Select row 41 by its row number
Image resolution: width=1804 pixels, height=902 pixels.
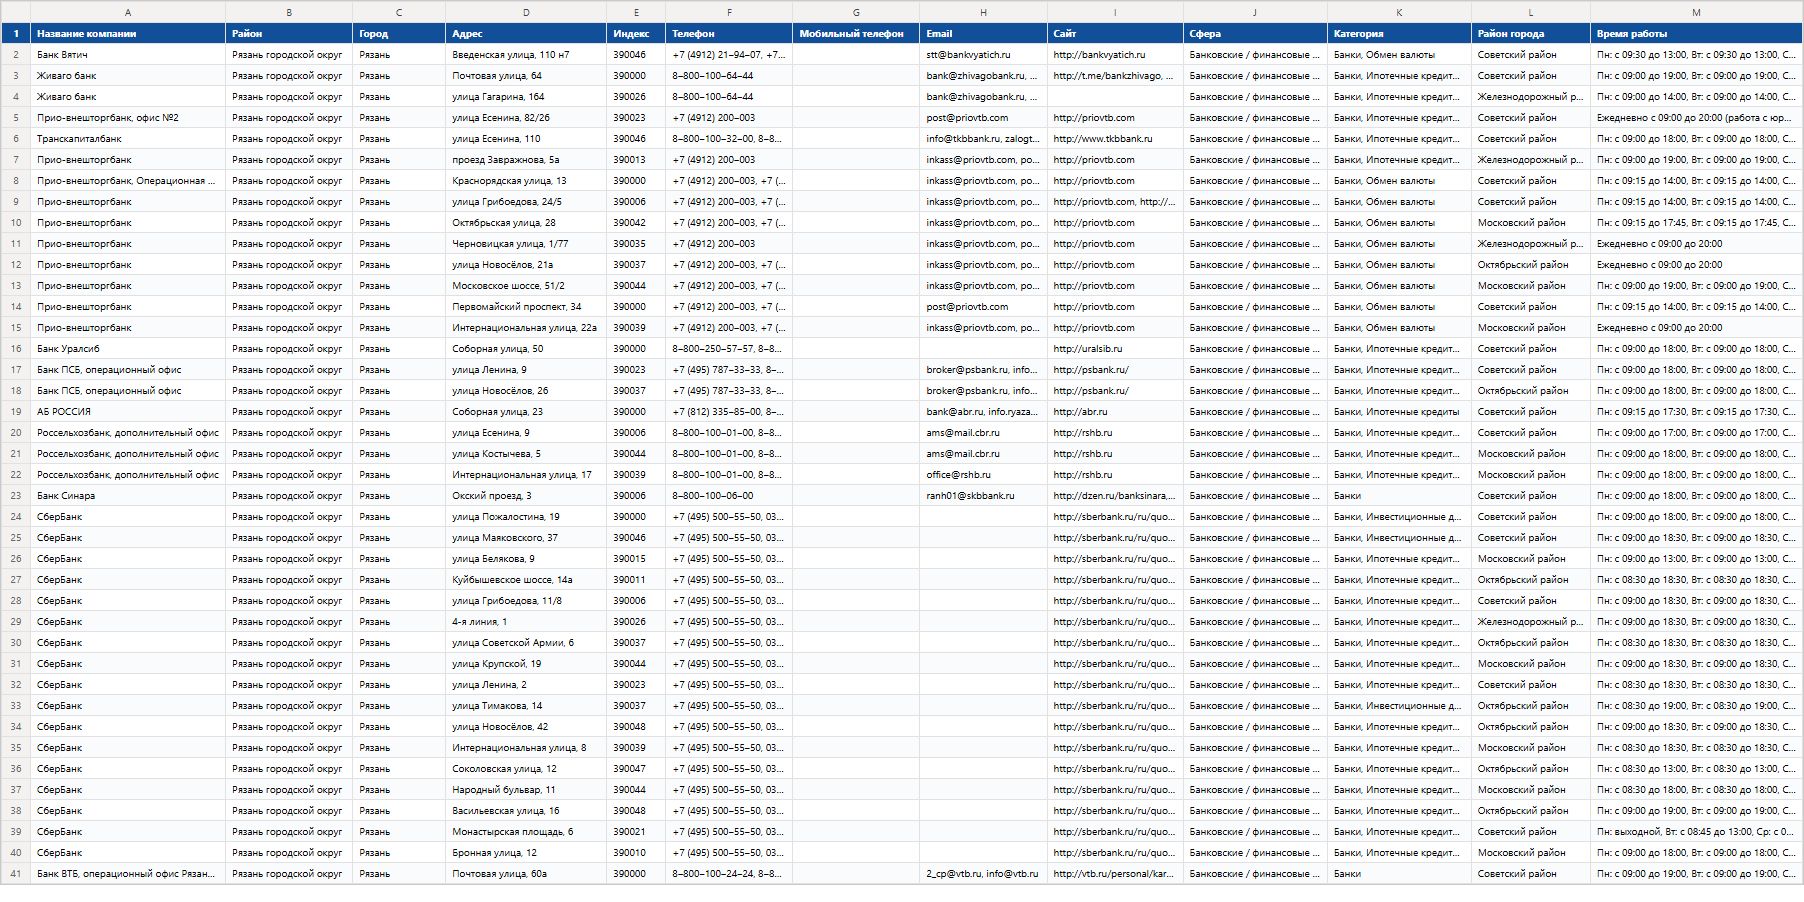(15, 873)
